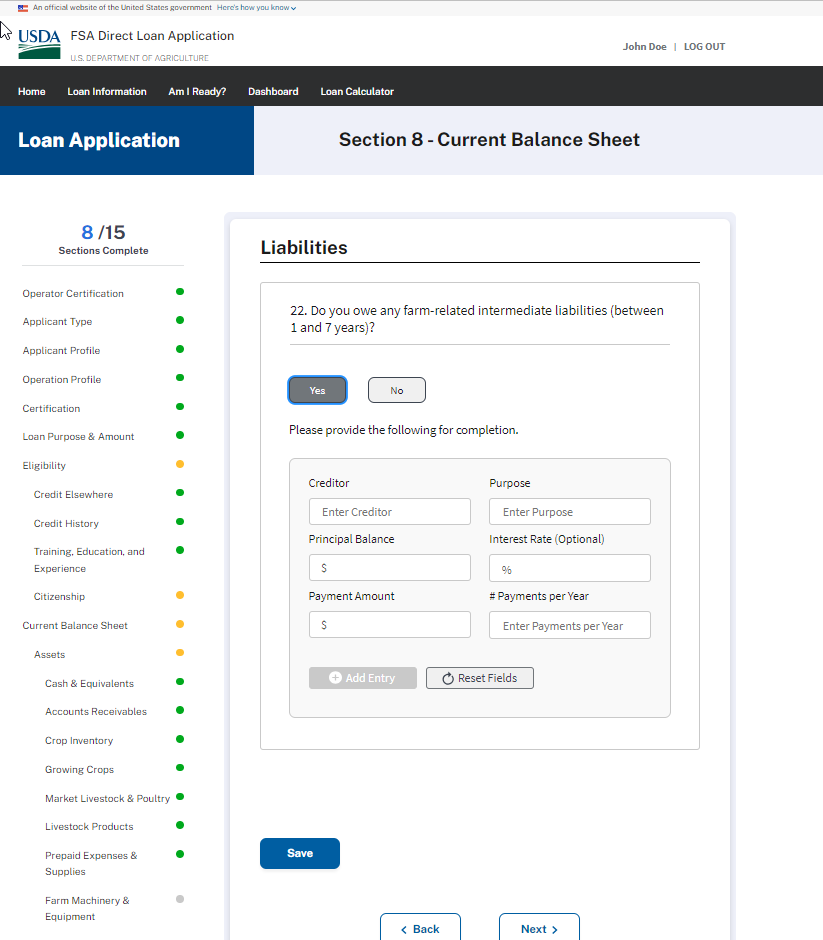Viewport: 823px width, 940px height.
Task: Open Cash & Equivalents in sidebar
Action: pos(89,684)
